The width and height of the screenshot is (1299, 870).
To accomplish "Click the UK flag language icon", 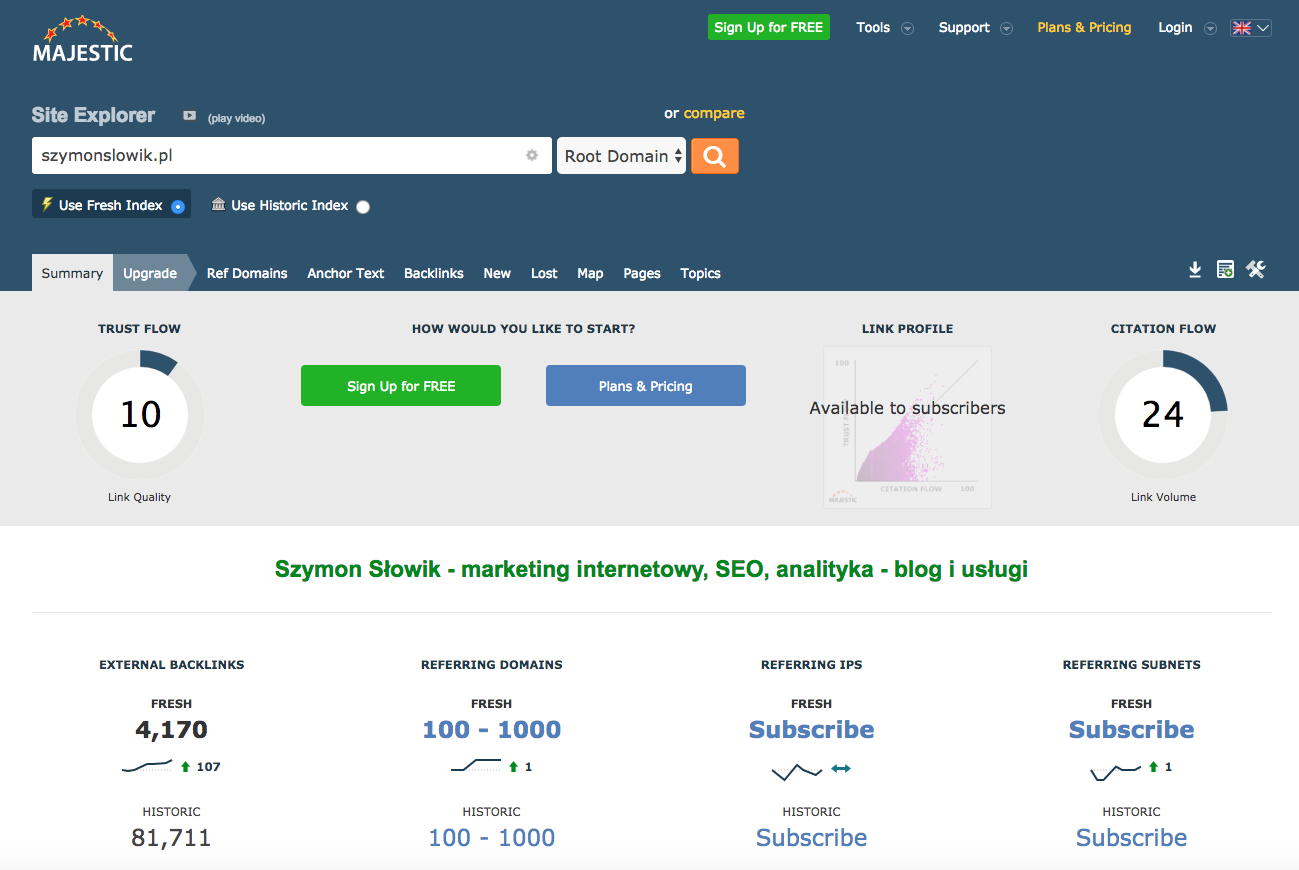I will click(1242, 28).
